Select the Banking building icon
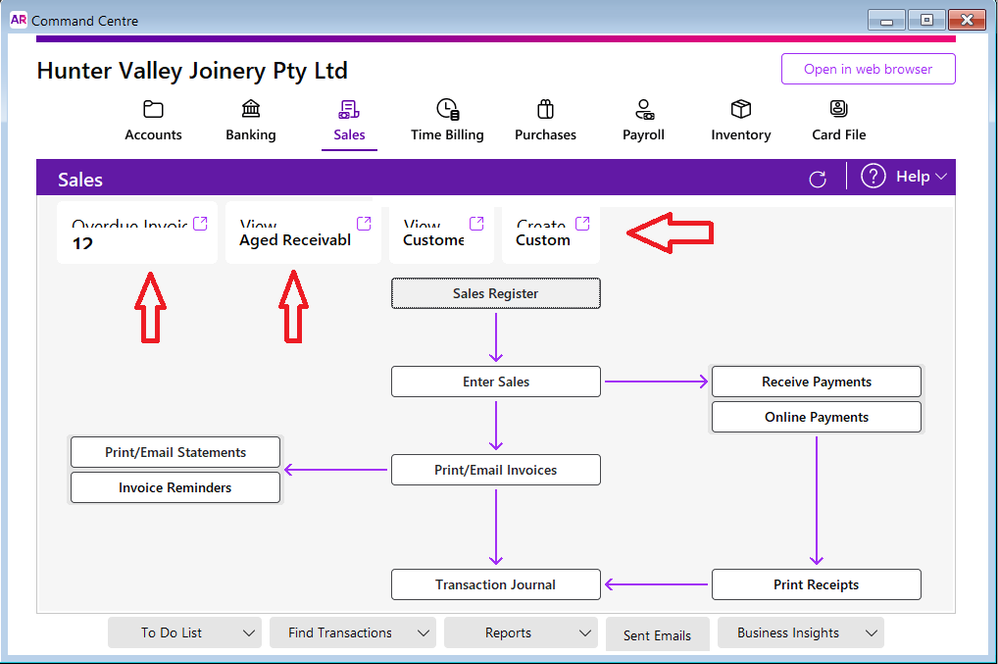Screen dimensions: 998x664 251,109
